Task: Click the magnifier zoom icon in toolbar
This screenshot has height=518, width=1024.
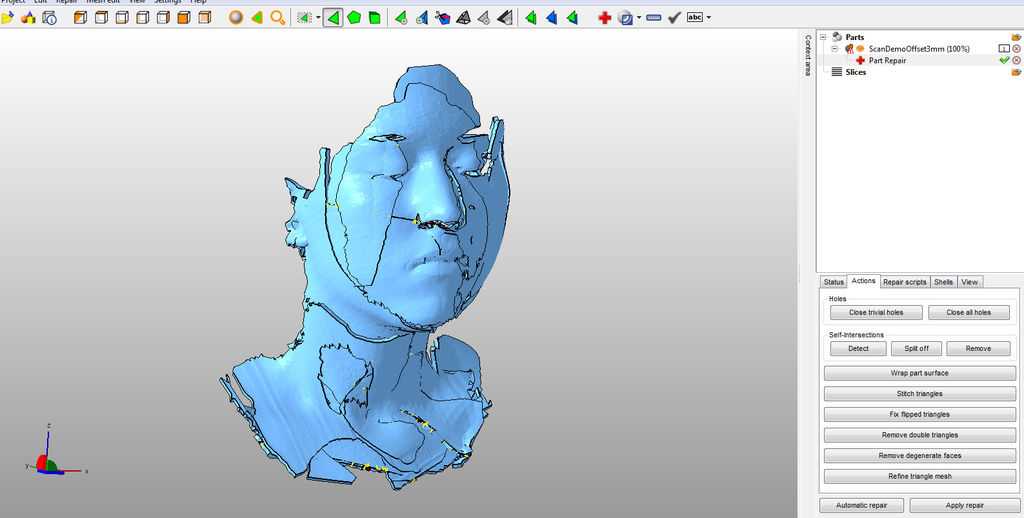Action: 278,18
